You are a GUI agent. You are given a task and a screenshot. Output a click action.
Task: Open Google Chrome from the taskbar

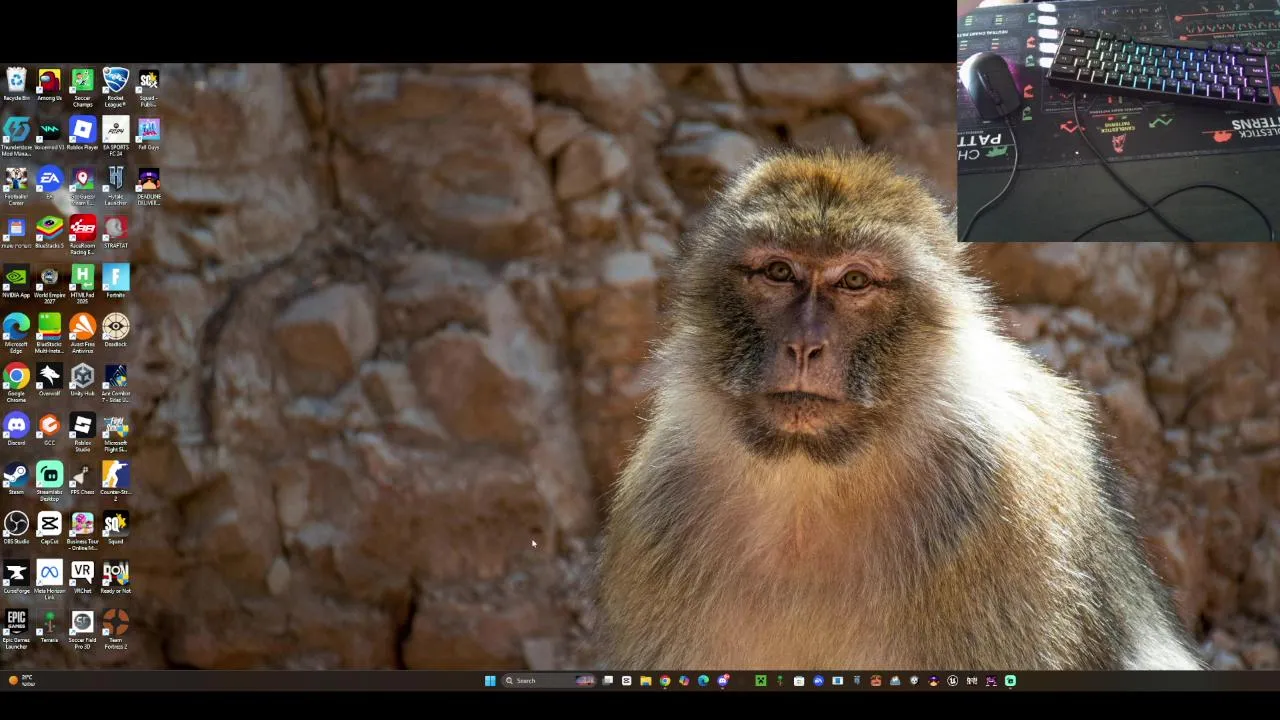pos(665,681)
